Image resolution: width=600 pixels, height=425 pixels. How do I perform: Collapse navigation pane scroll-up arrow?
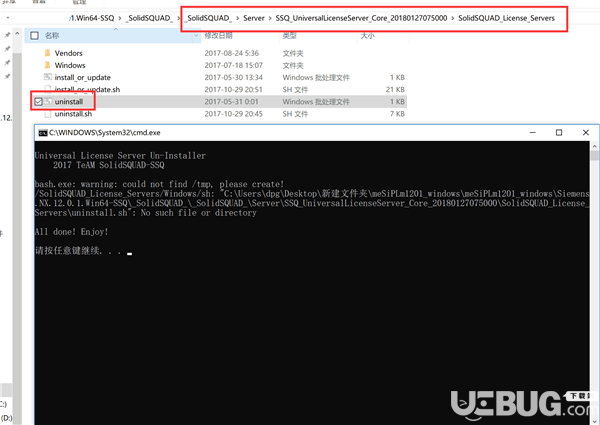point(17,34)
